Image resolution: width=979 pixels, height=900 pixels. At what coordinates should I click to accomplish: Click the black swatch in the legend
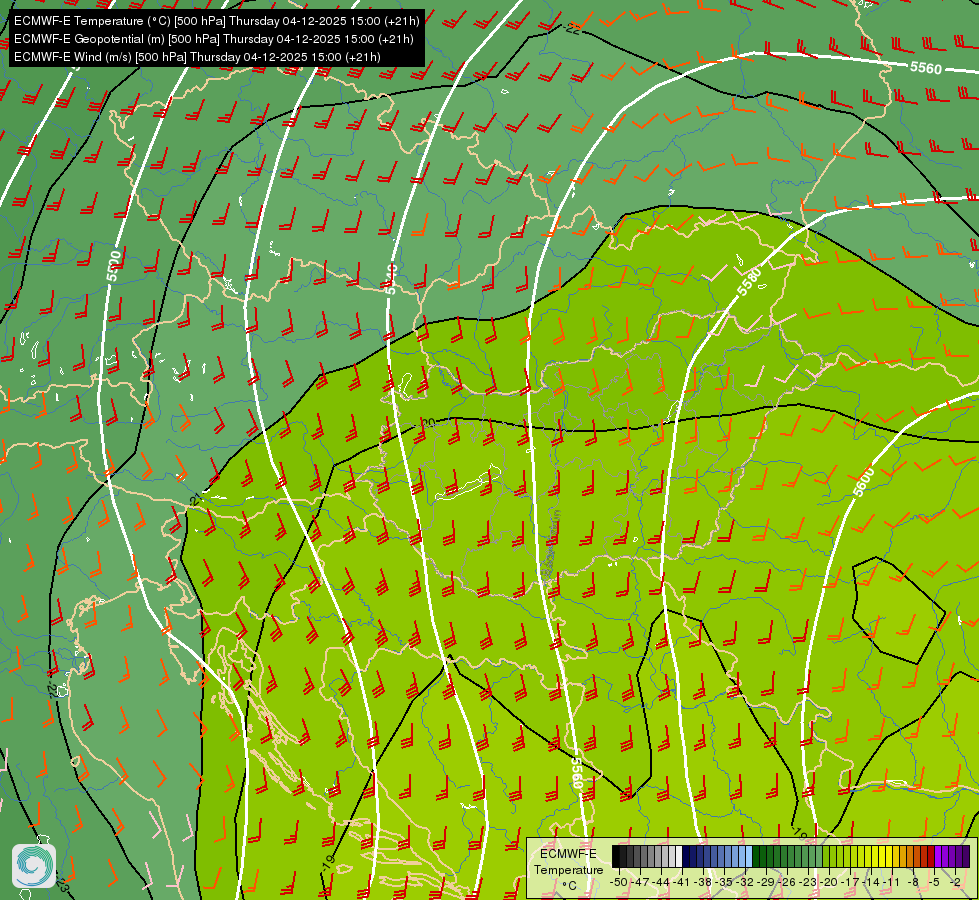coord(616,856)
